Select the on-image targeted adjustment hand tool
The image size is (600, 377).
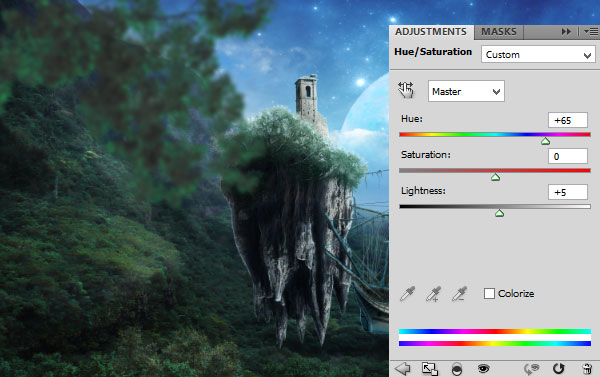coord(406,90)
